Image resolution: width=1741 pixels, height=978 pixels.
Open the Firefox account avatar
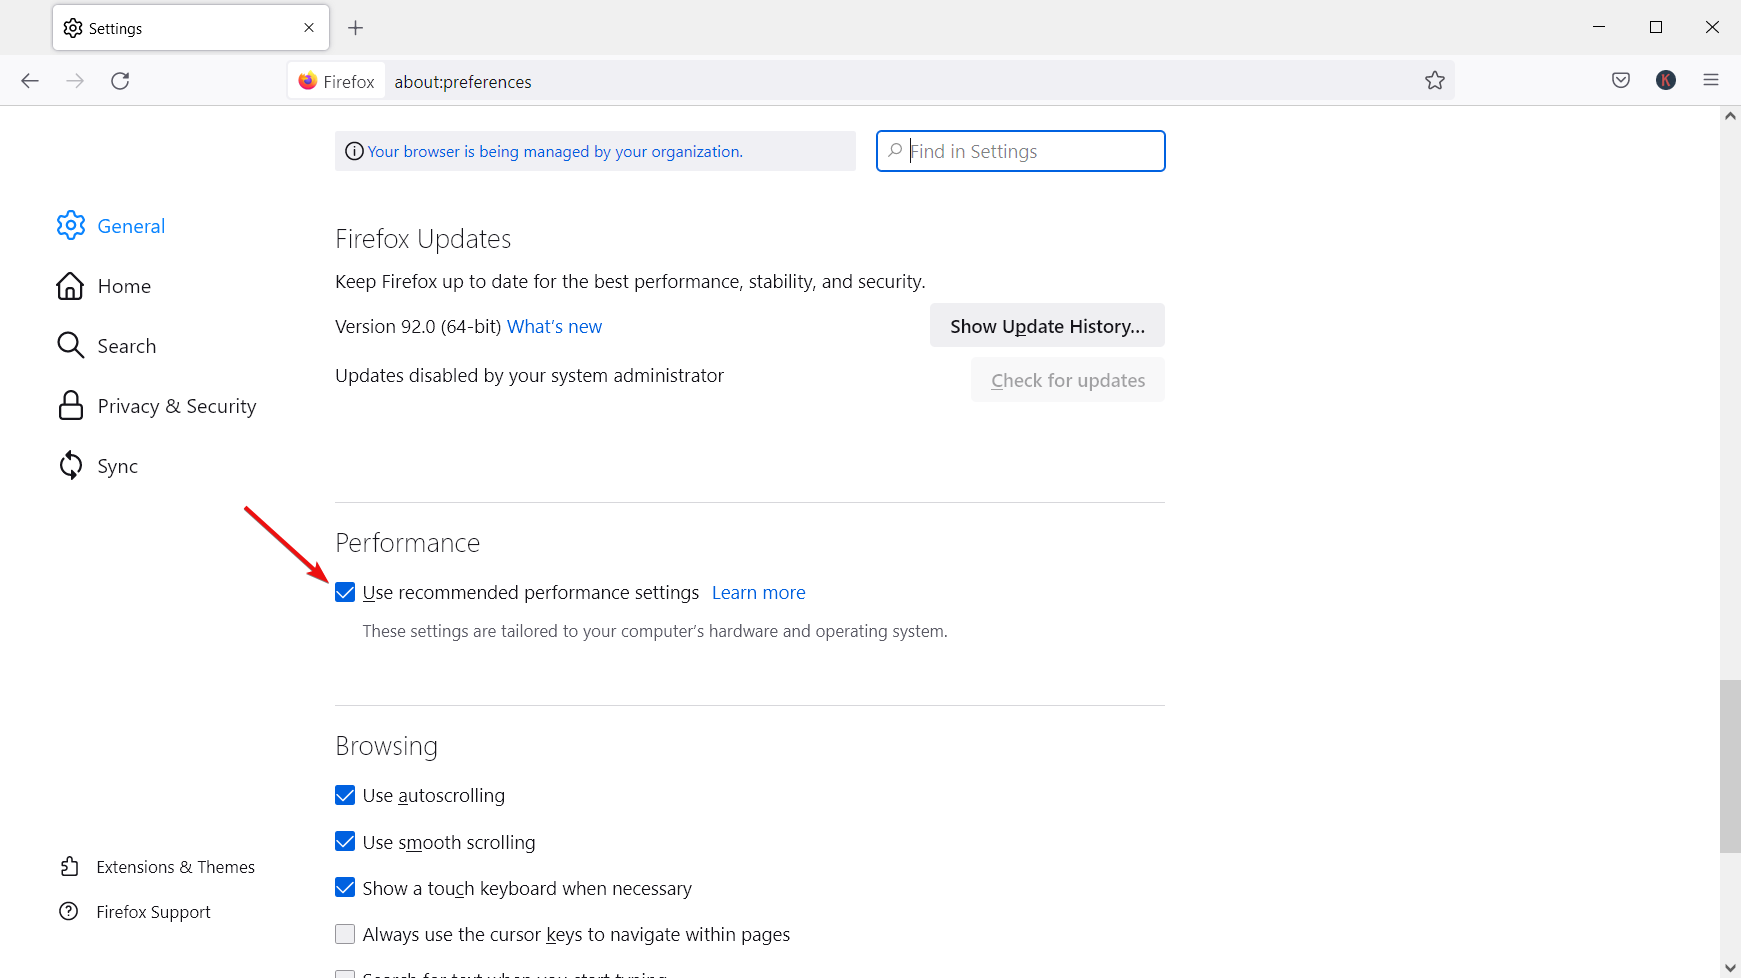point(1666,81)
